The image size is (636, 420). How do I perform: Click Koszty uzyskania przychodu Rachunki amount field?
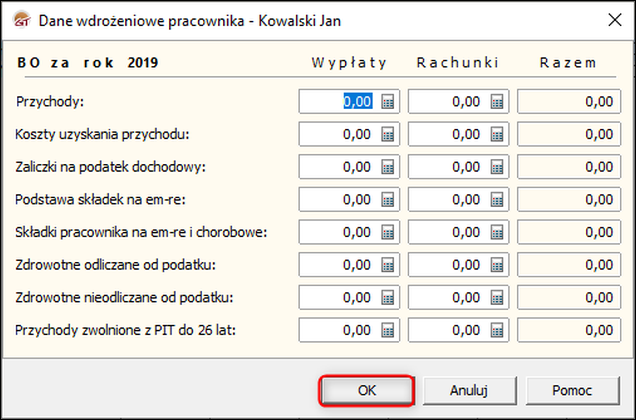tap(449, 134)
